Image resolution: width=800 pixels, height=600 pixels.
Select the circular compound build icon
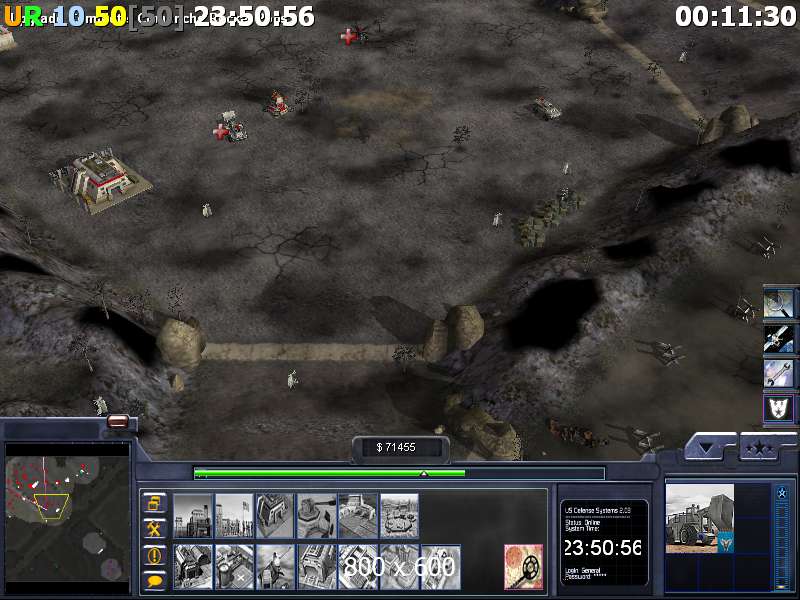(x=399, y=515)
